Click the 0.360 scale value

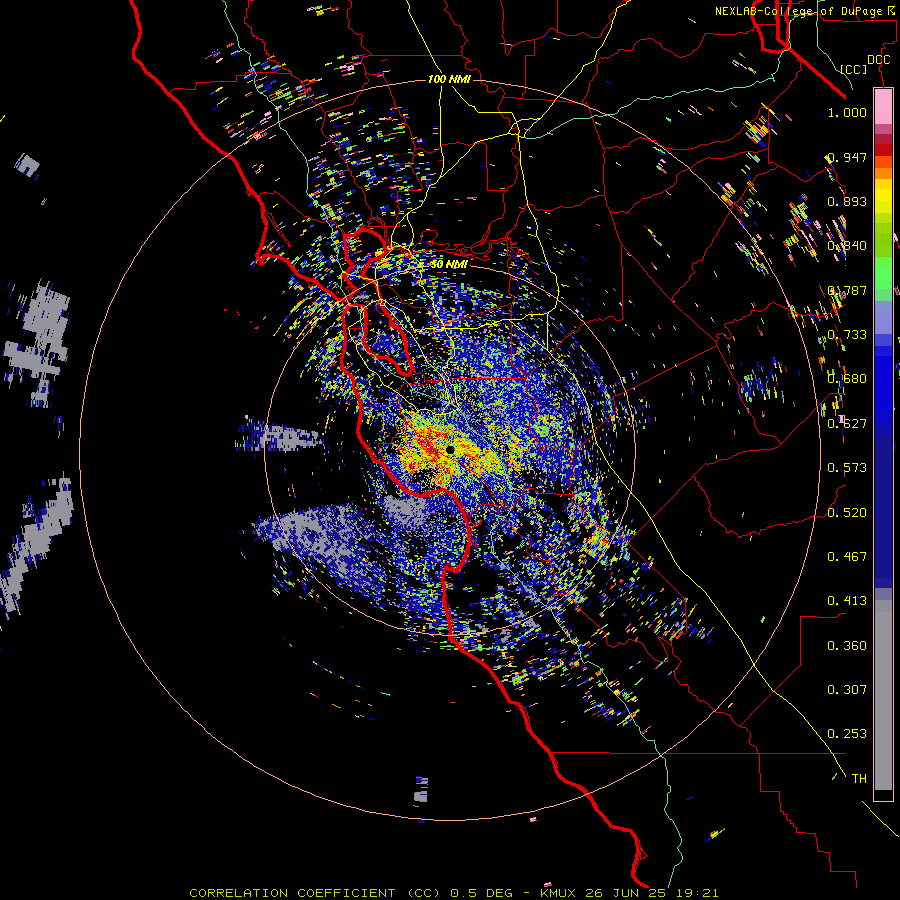point(847,646)
